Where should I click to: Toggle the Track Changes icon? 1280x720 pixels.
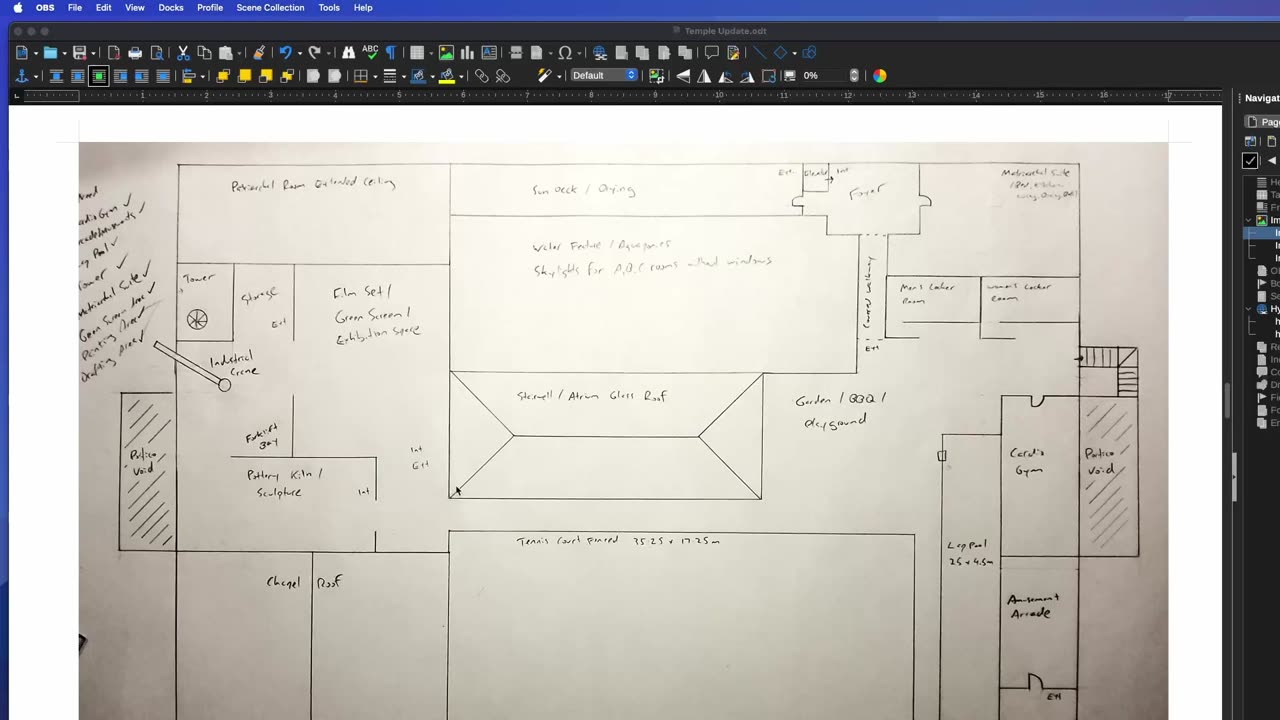(733, 52)
